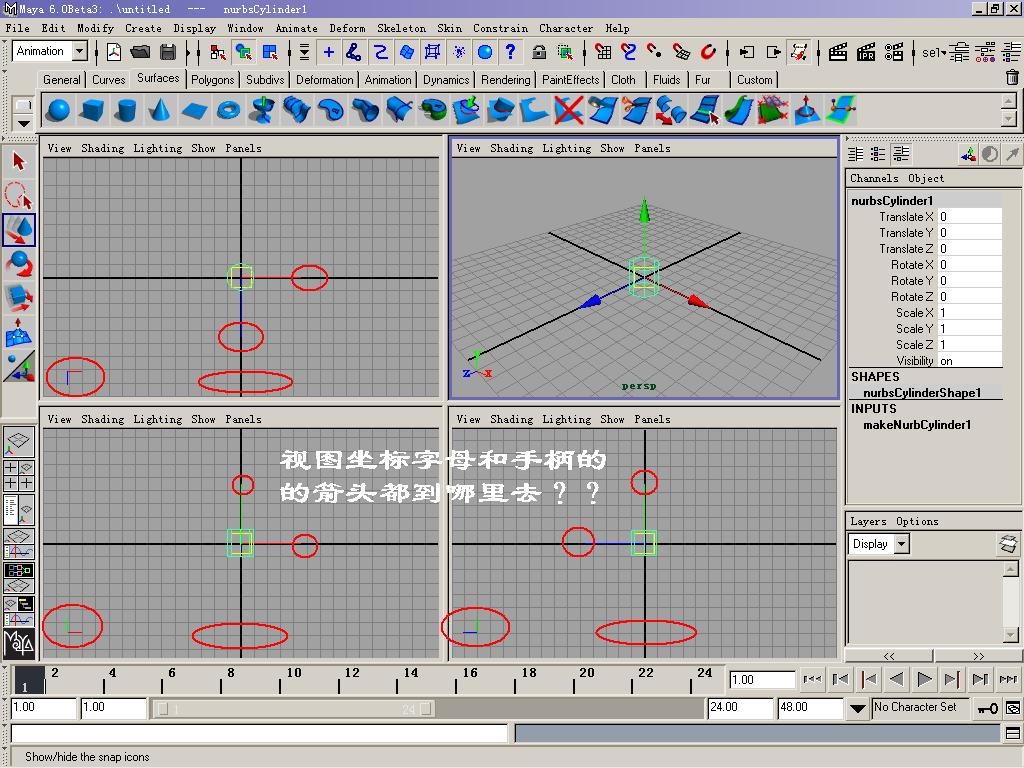The image size is (1024, 768).
Task: Click the question mark help icon
Action: click(510, 52)
